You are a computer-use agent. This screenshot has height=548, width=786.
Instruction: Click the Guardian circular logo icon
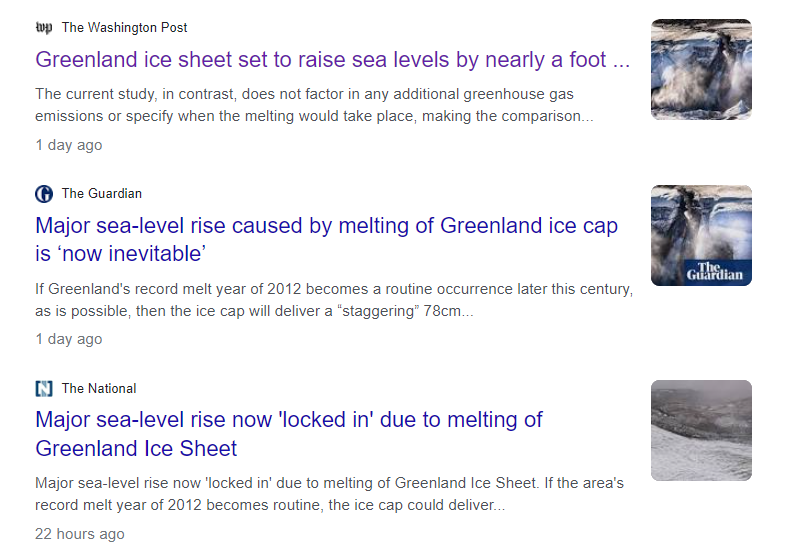[x=44, y=194]
